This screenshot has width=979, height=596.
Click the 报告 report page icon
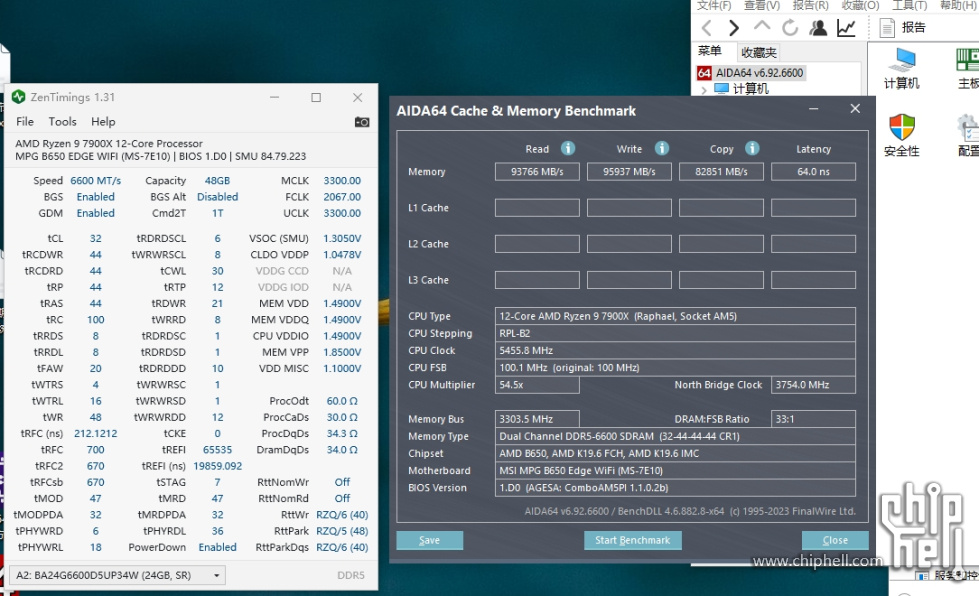[887, 28]
